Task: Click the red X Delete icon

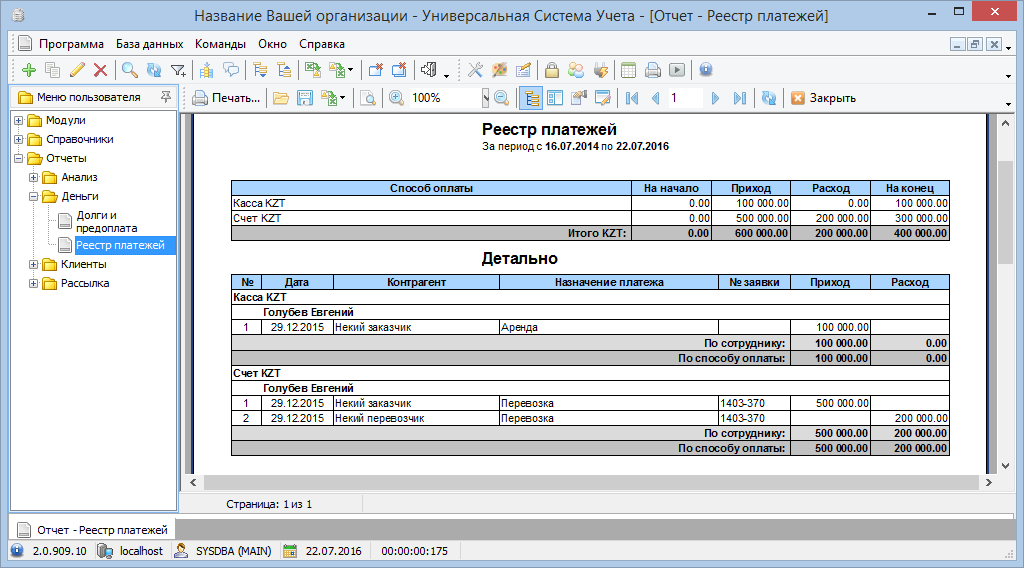Action: 100,70
